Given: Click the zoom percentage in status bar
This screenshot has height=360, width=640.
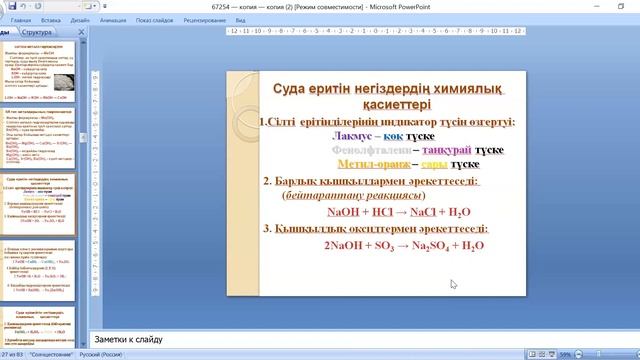Looking at the screenshot, I should tap(565, 355).
